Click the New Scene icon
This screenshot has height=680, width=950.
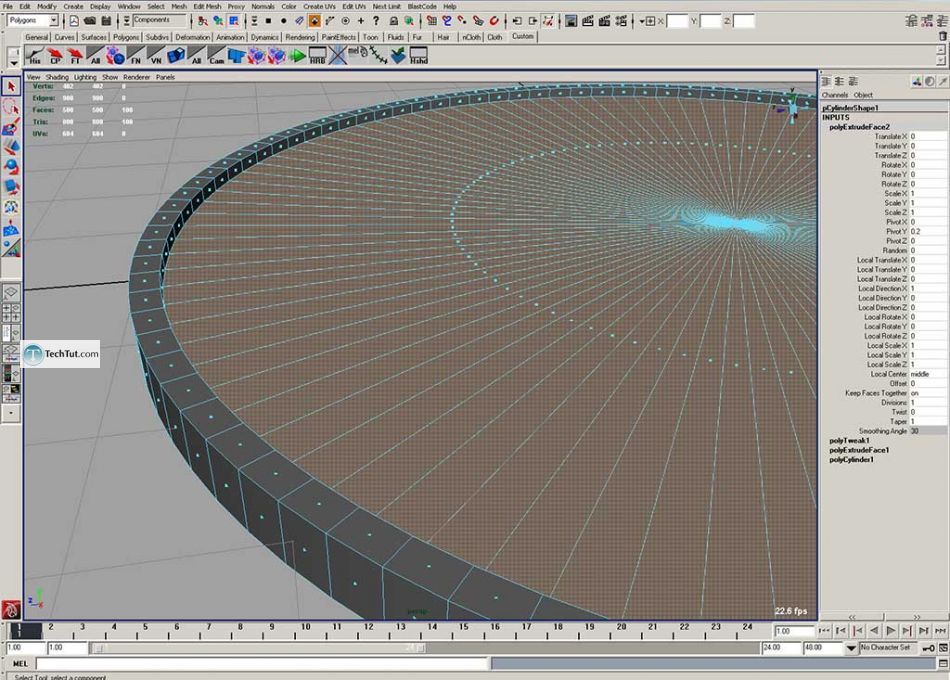tap(74, 21)
